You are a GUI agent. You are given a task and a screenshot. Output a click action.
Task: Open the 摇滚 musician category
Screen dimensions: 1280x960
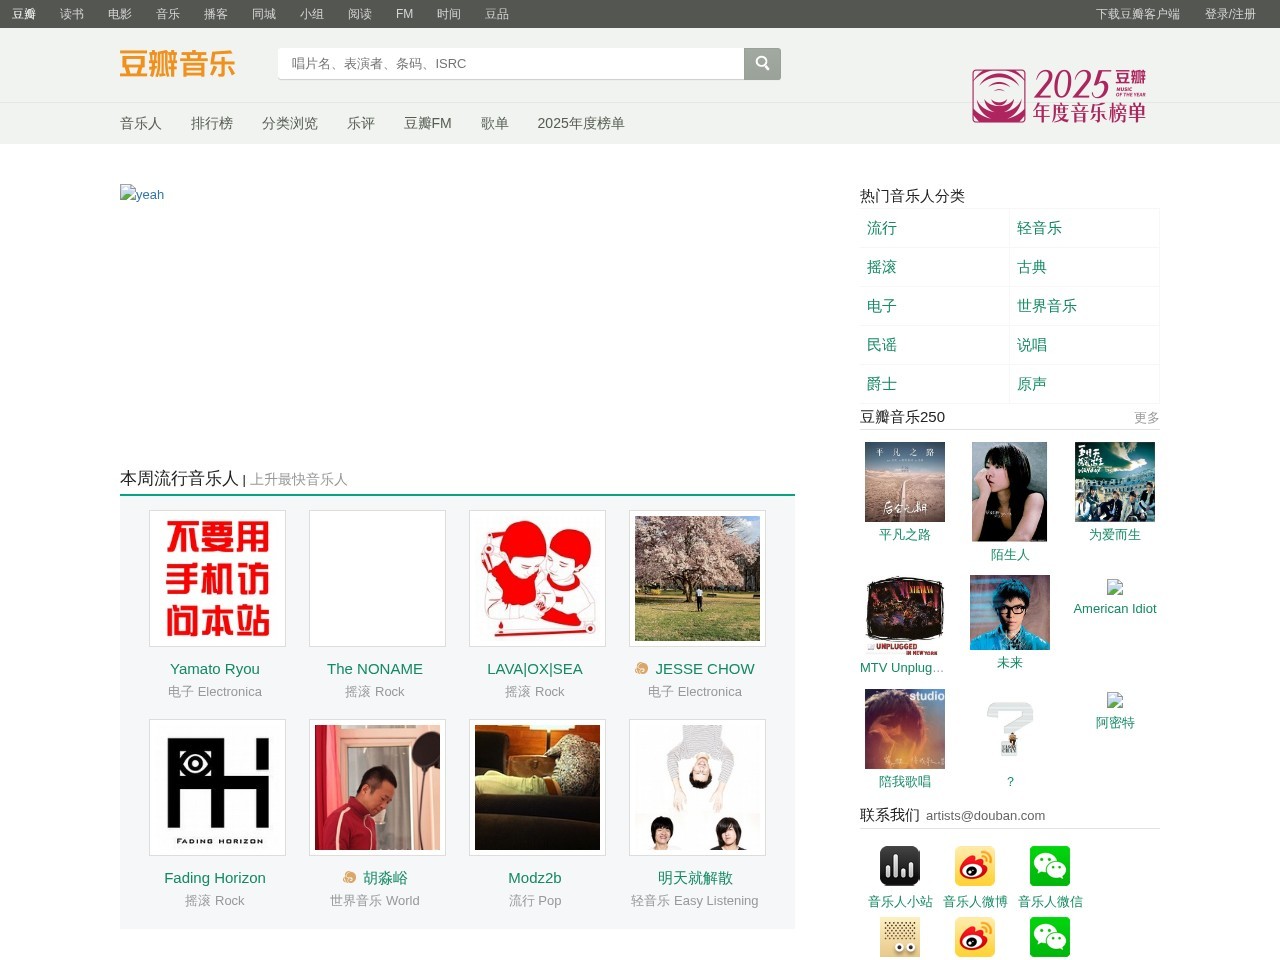pos(882,267)
